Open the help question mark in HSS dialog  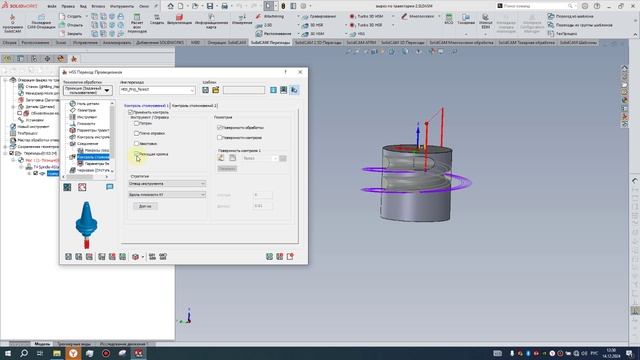tap(285, 72)
